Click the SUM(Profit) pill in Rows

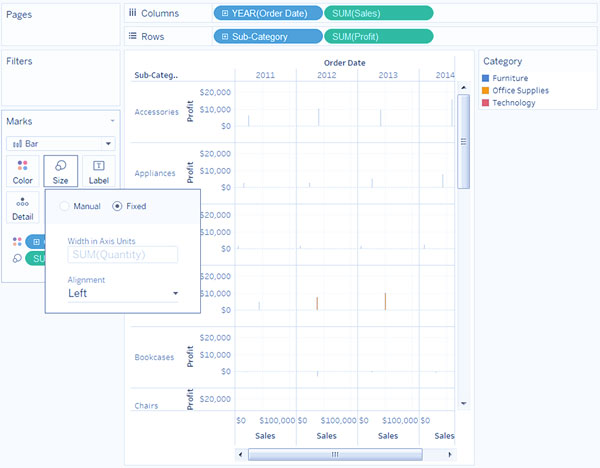click(379, 37)
